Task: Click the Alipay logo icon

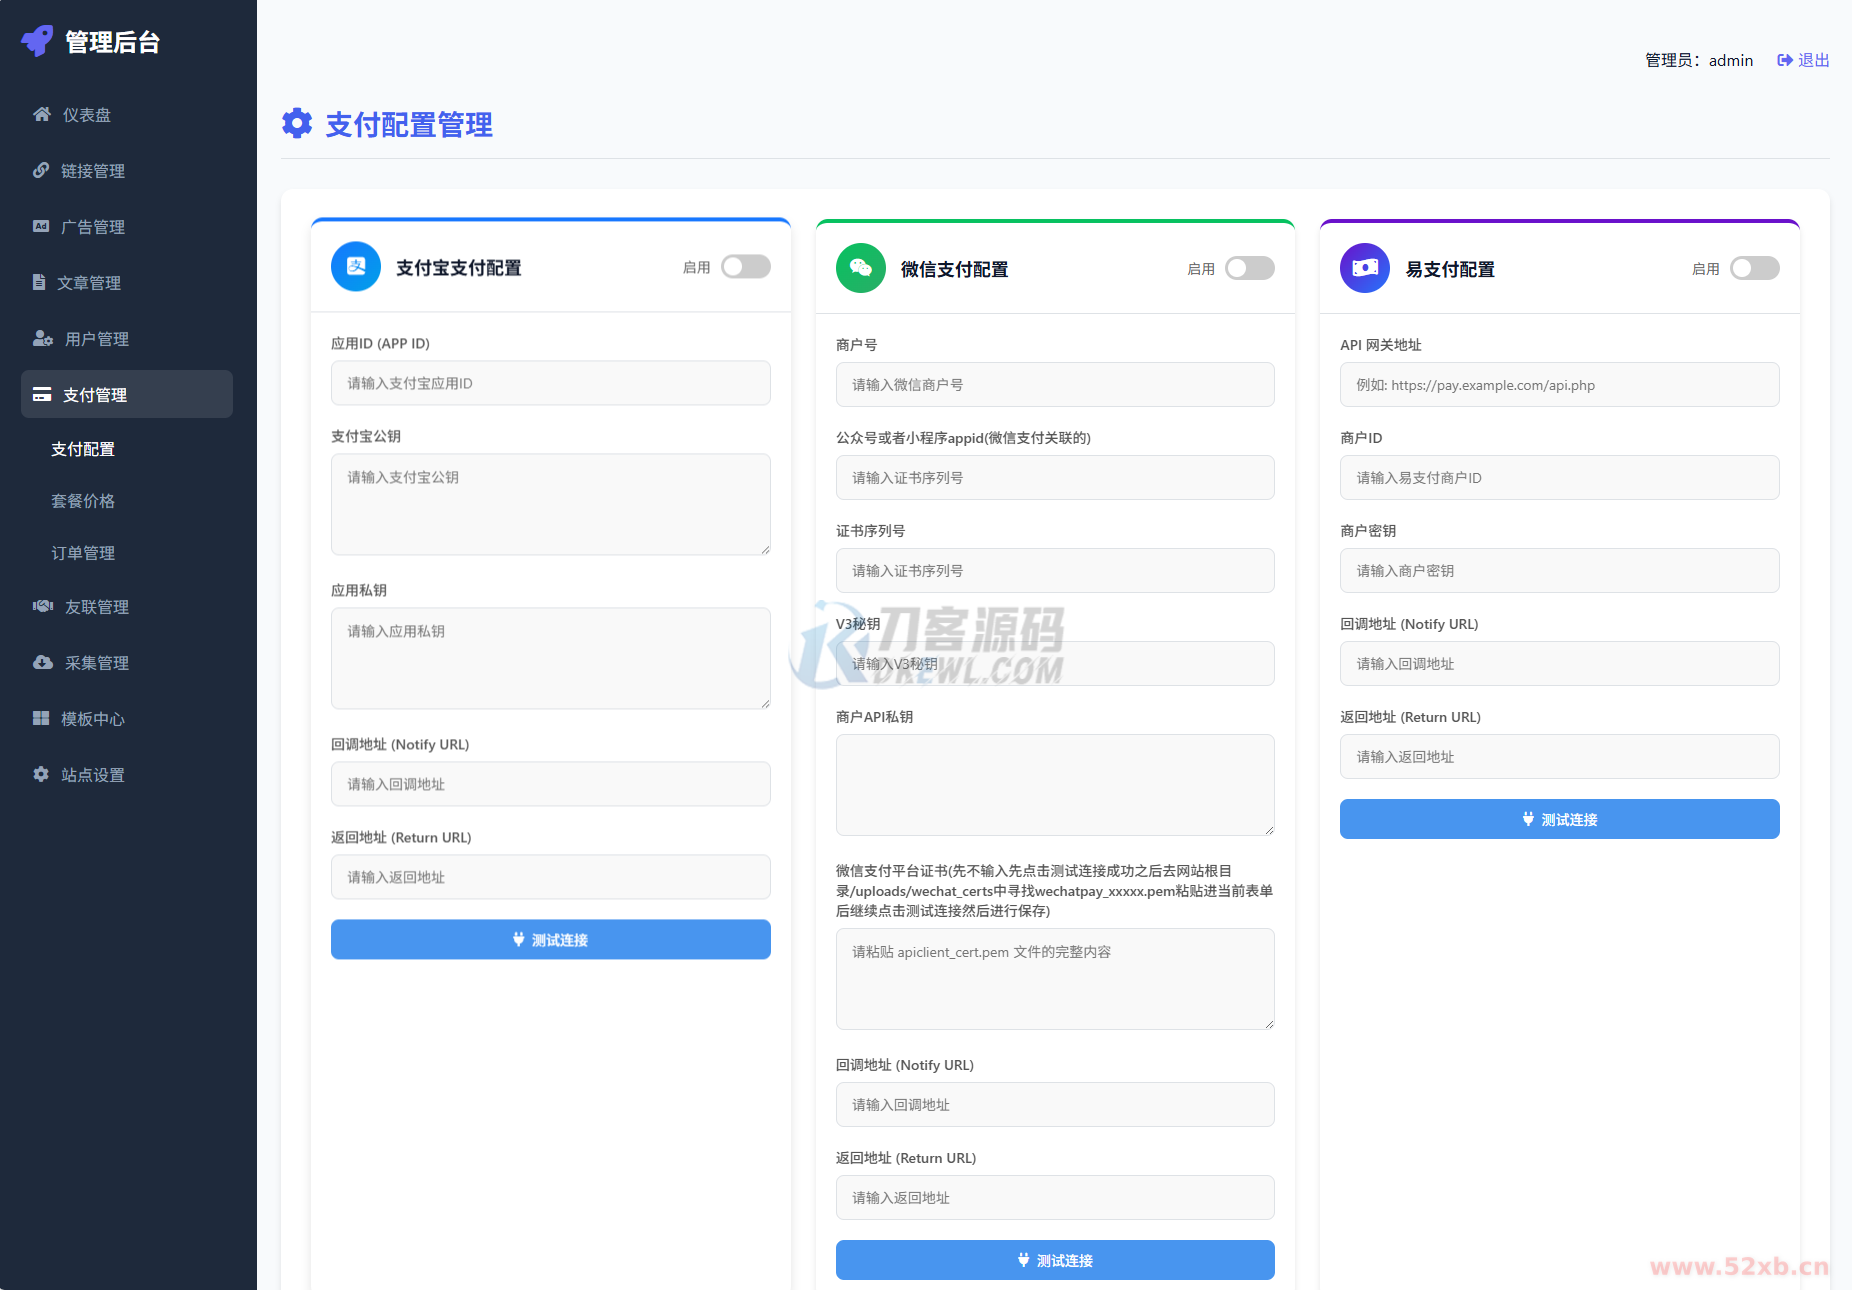Action: pos(356,267)
